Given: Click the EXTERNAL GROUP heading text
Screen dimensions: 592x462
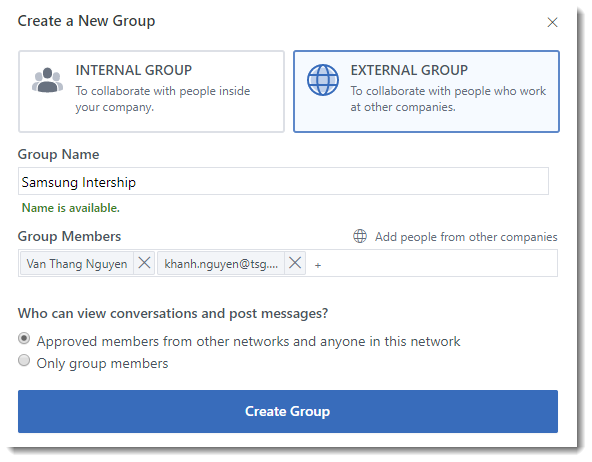Looking at the screenshot, I should point(409,70).
